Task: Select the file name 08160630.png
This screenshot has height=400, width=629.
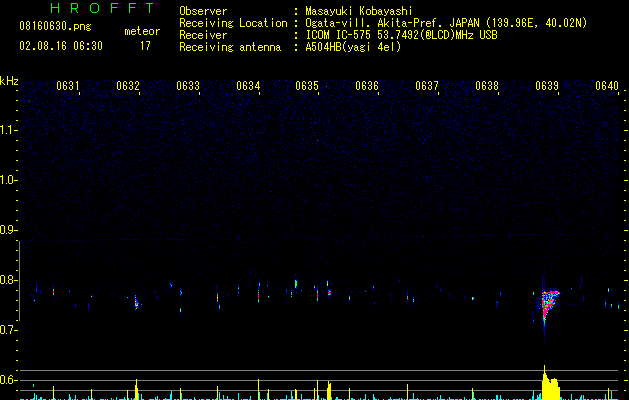Action: tap(55, 27)
